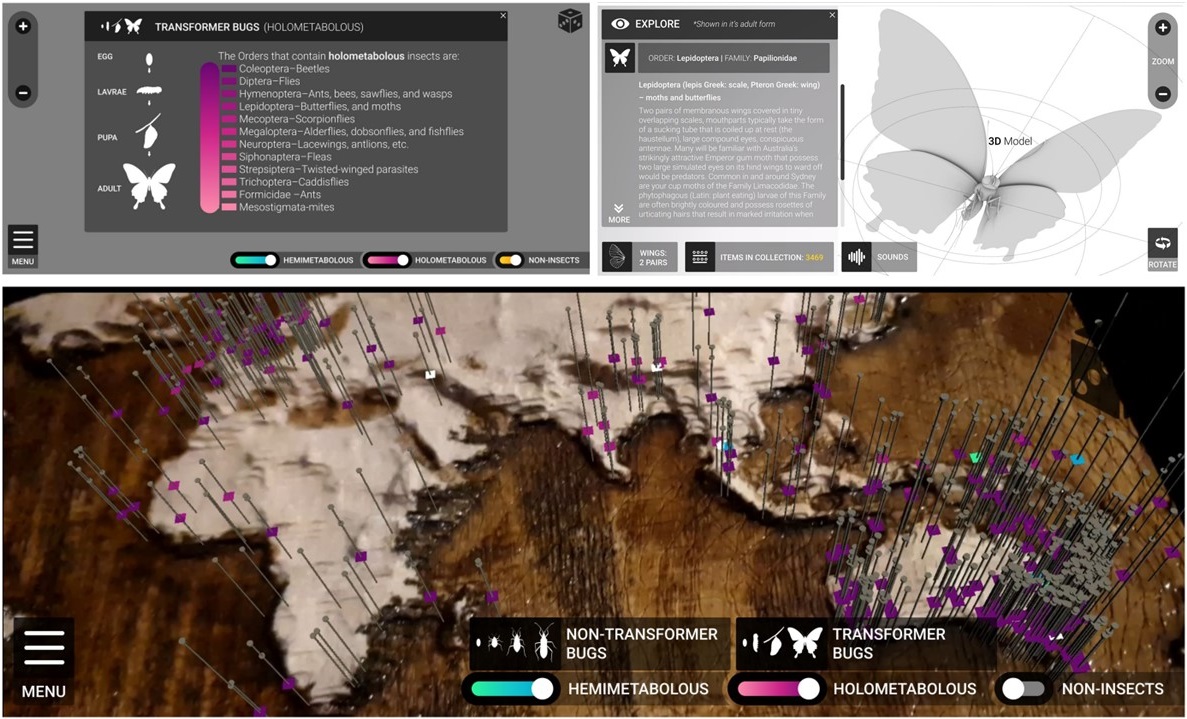Viewport: 1187px width, 719px height.
Task: Select Non-Transformer Bugs tab
Action: pyautogui.click(x=599, y=643)
